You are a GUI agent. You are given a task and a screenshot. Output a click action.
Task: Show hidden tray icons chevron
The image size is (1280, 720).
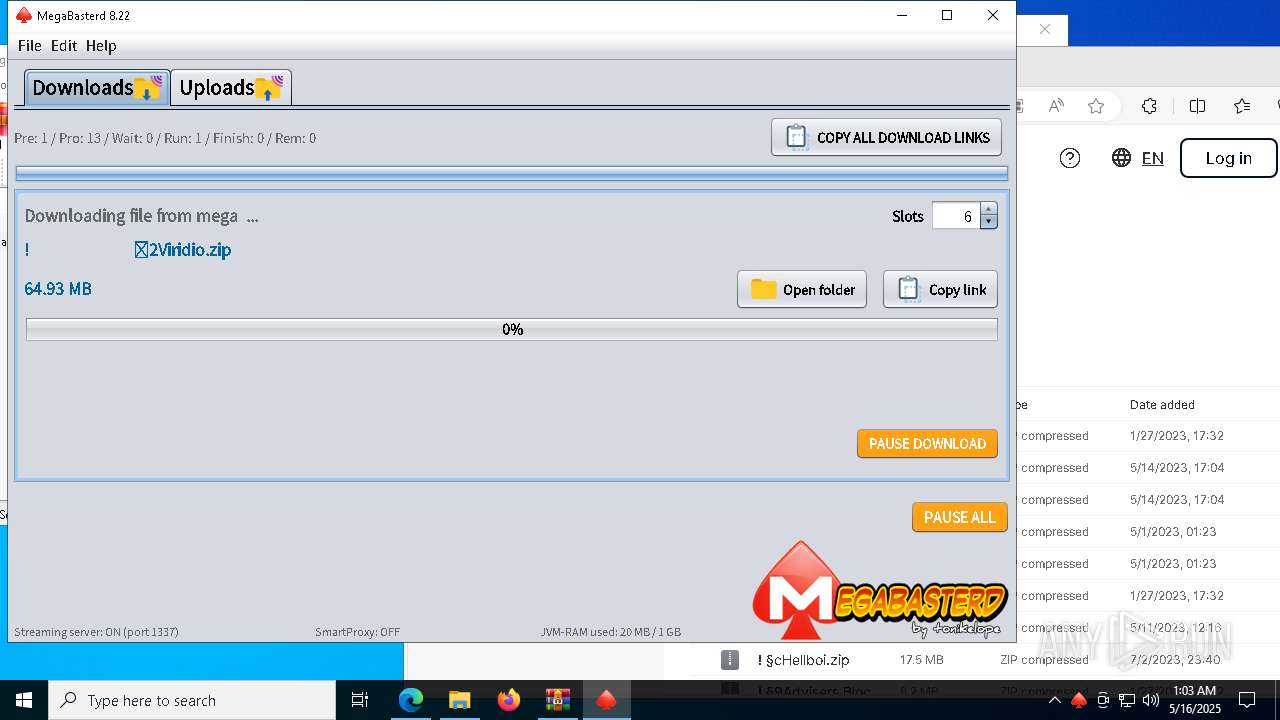[1054, 700]
